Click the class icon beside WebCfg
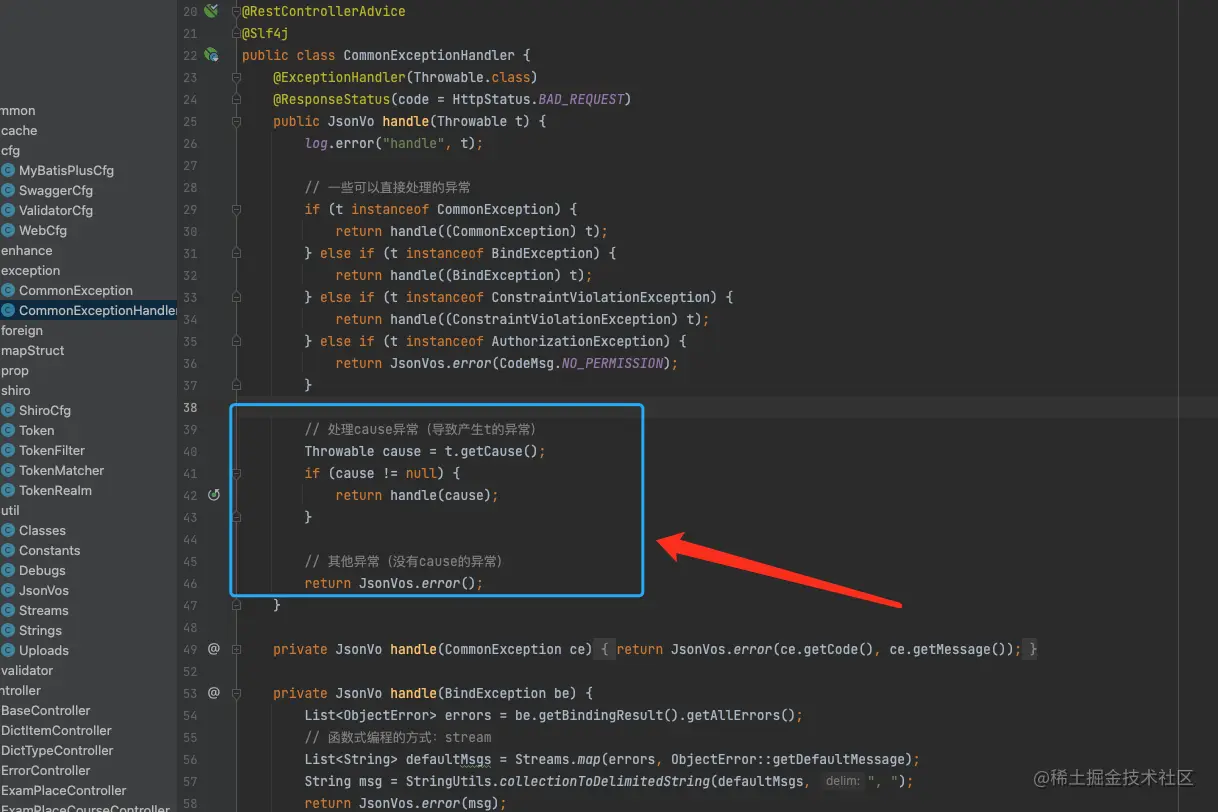1218x812 pixels. coord(8,230)
